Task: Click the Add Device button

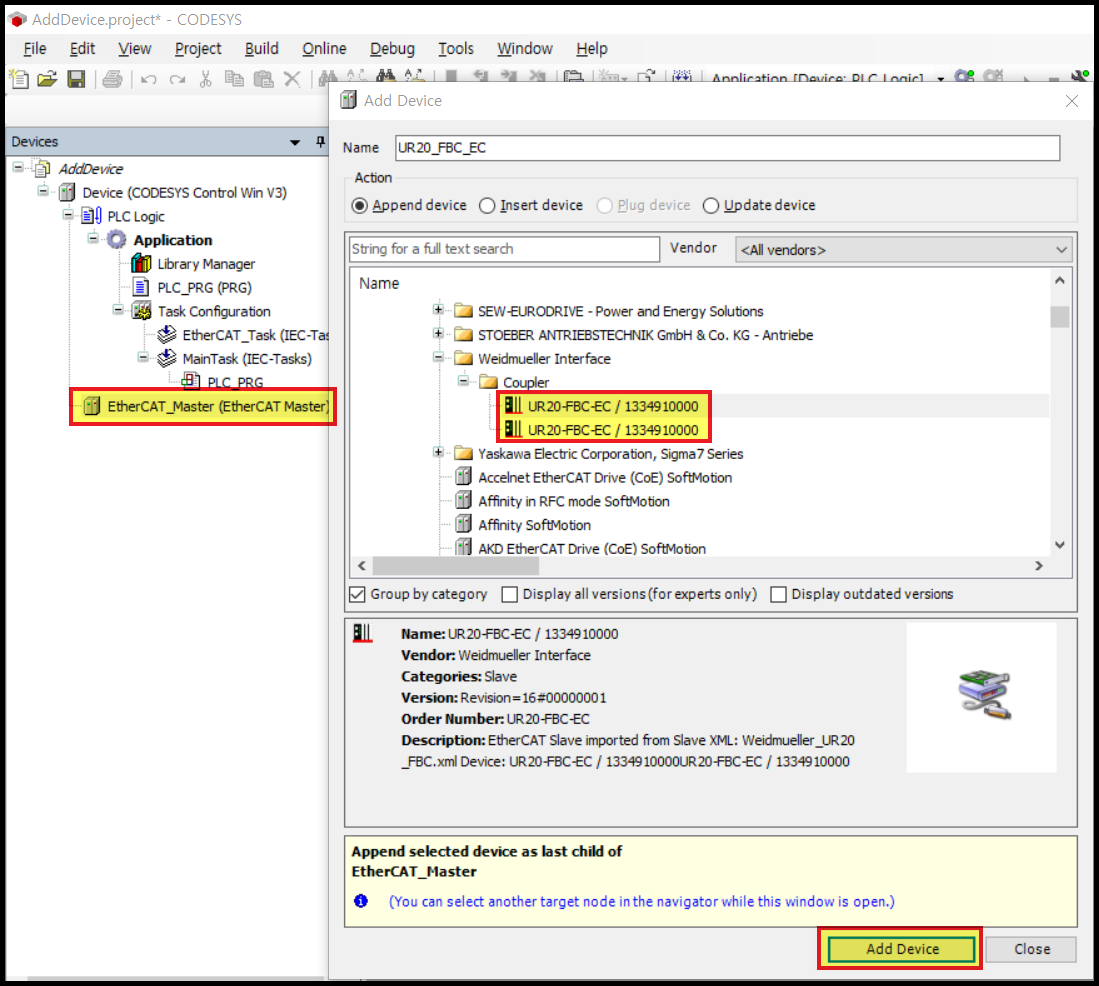Action: click(x=901, y=949)
